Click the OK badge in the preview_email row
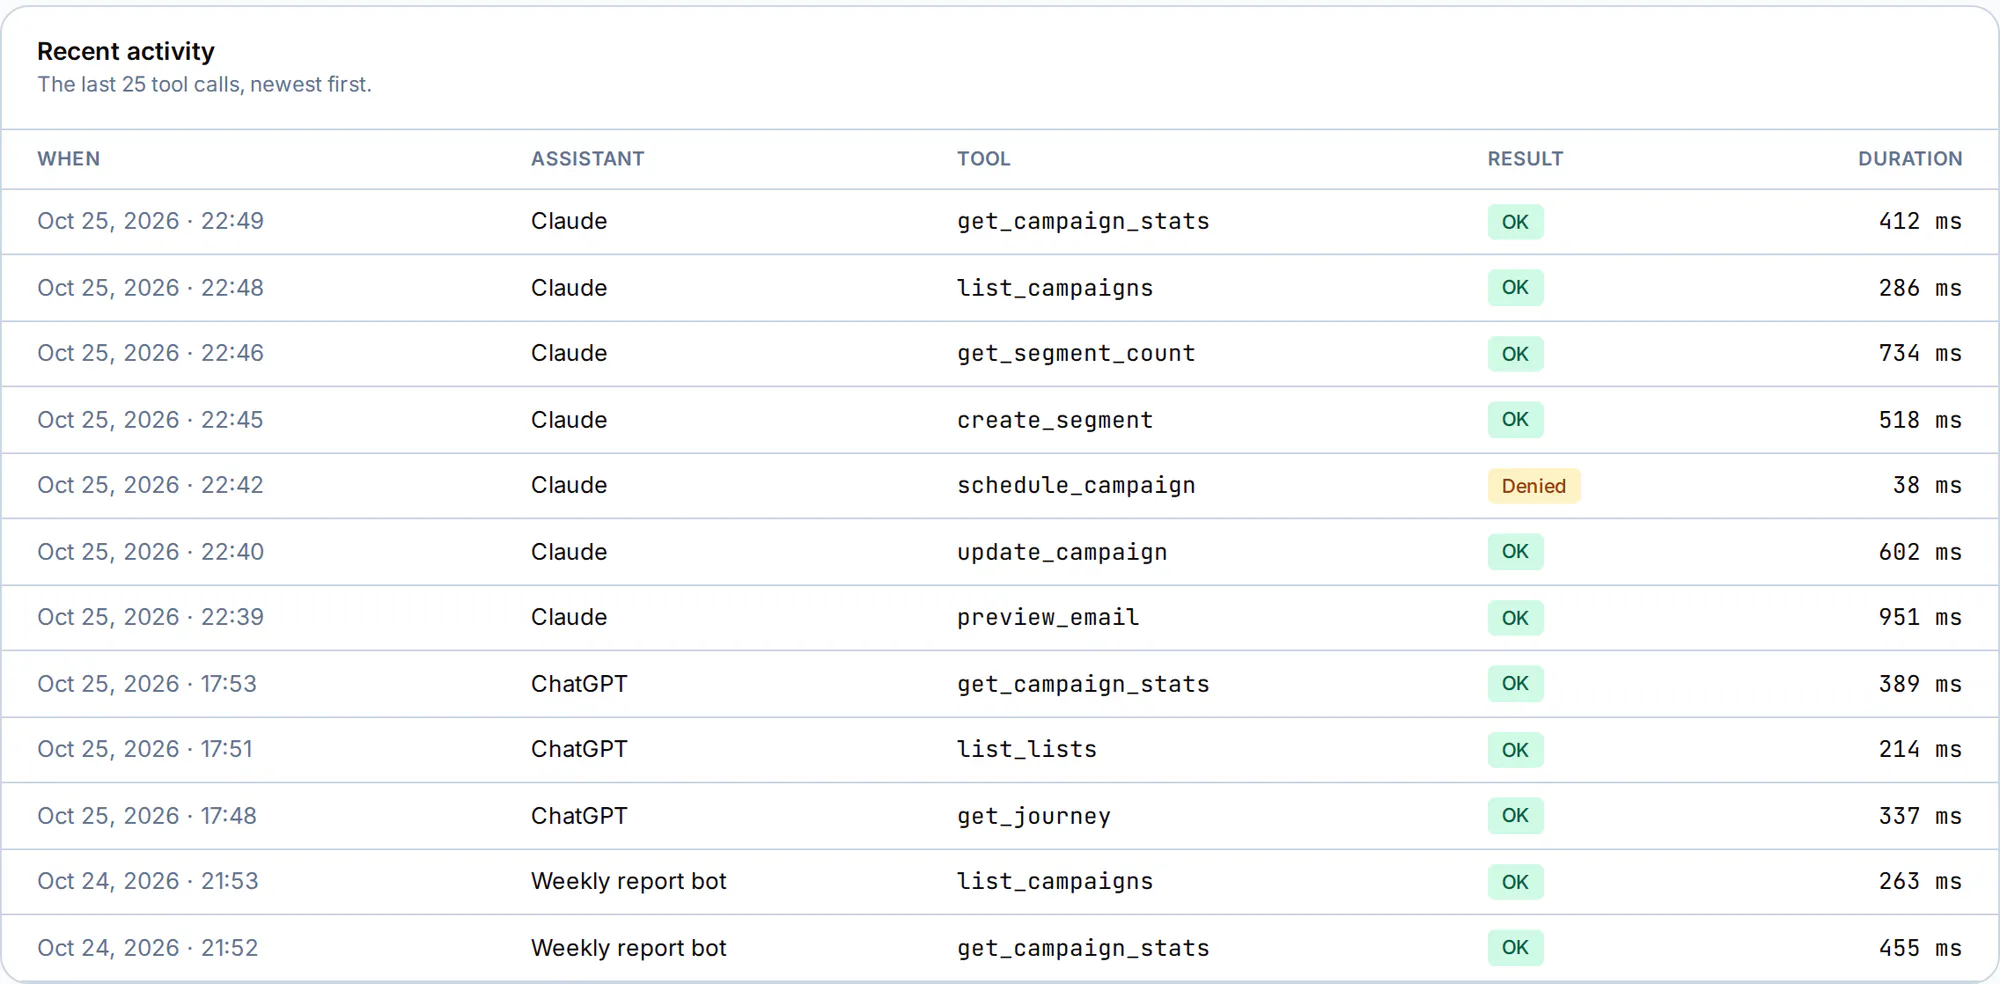The image size is (2000, 984). [1515, 618]
